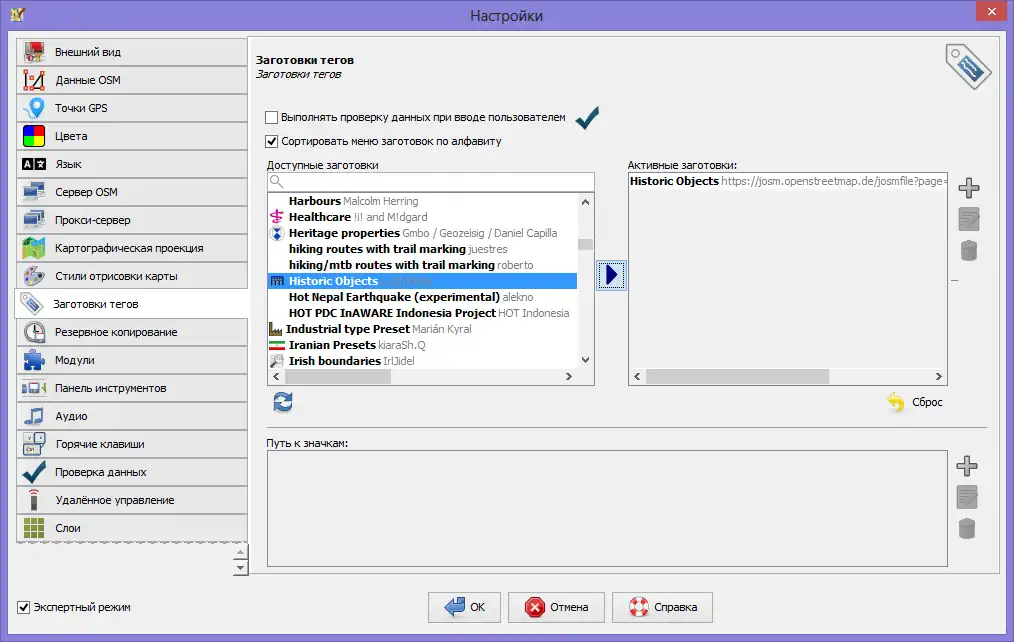Select the Heritage properties preset
The width and height of the screenshot is (1014, 642).
tap(344, 233)
